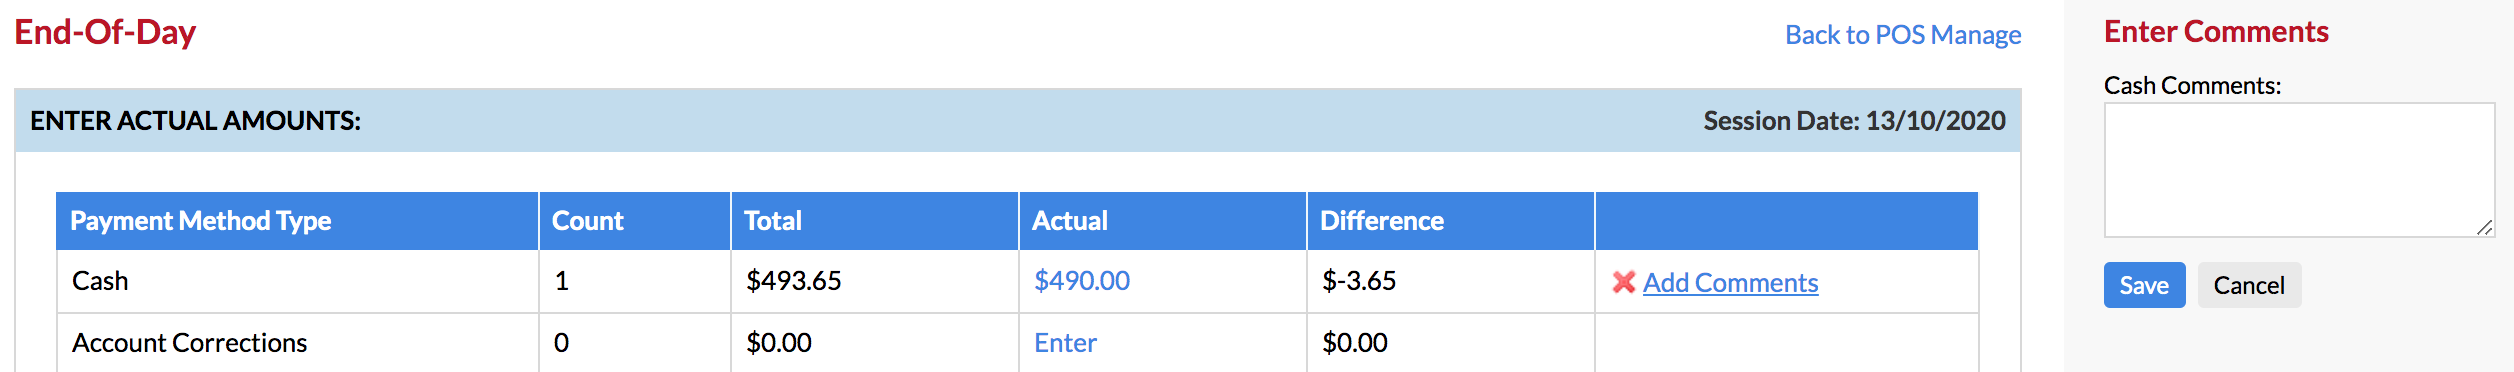Click the $-3.65 difference value
This screenshot has width=2514, height=372.
pyautogui.click(x=1359, y=281)
